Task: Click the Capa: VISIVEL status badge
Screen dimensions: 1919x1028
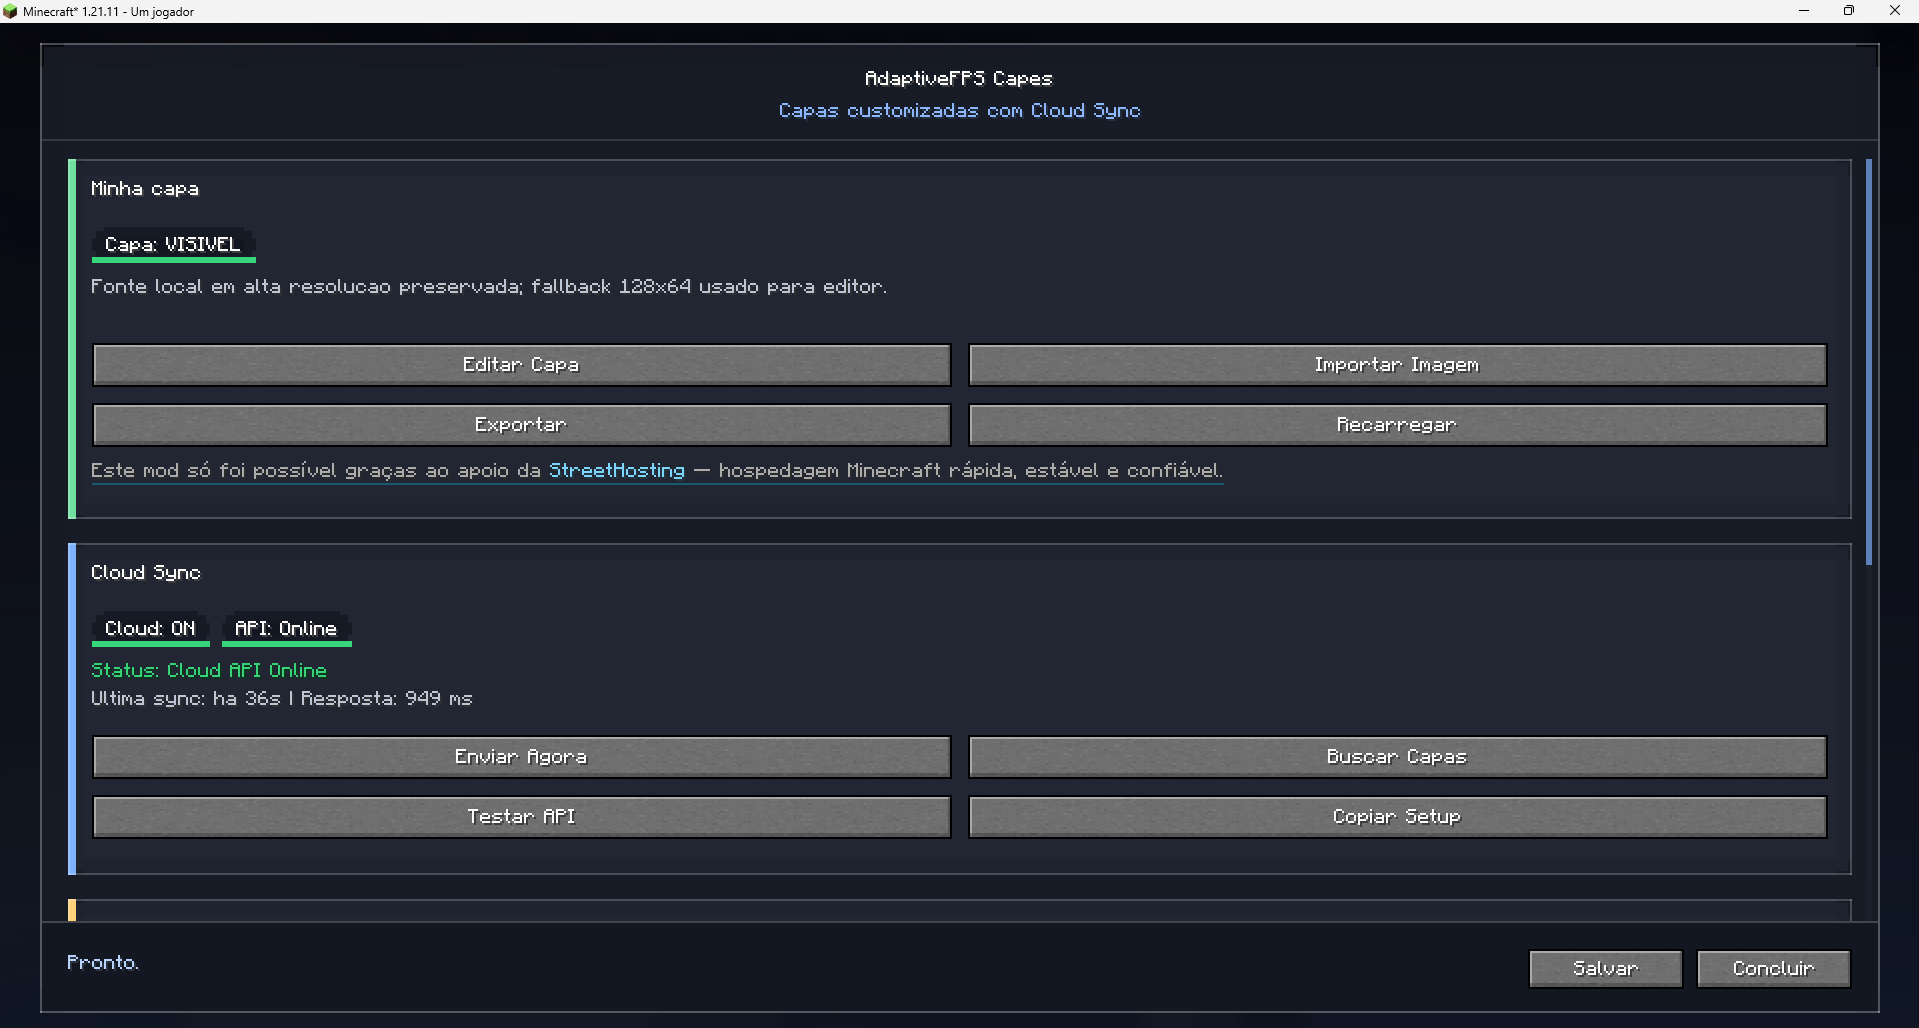Action: pyautogui.click(x=173, y=245)
